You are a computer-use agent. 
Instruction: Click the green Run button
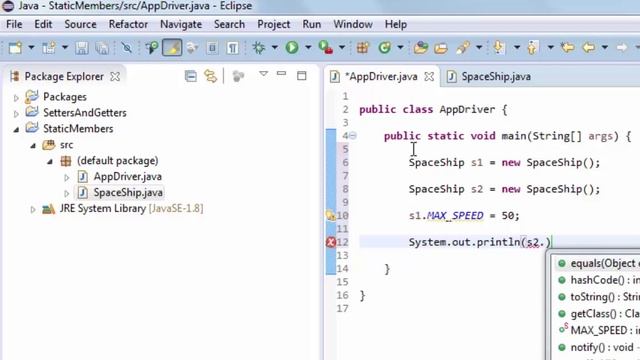click(291, 48)
